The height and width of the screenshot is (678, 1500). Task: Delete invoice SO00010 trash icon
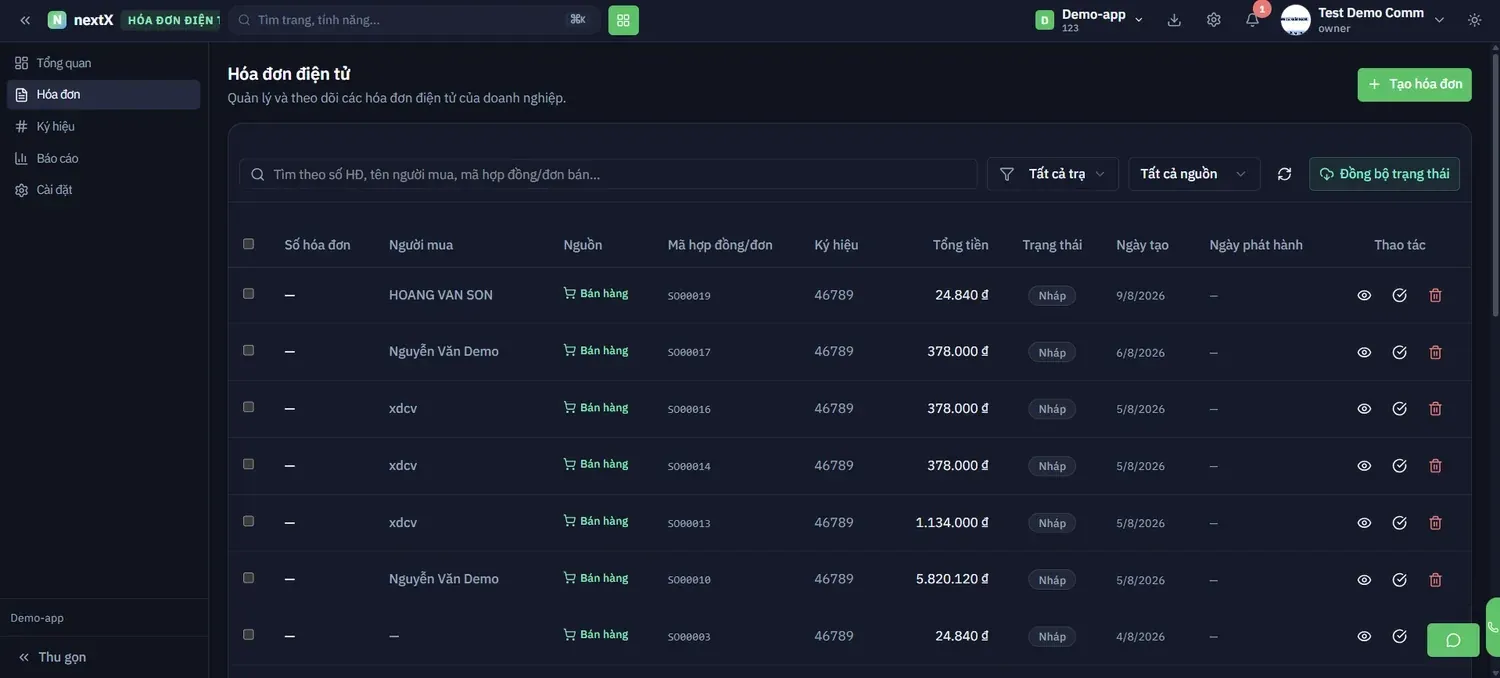[x=1435, y=580]
